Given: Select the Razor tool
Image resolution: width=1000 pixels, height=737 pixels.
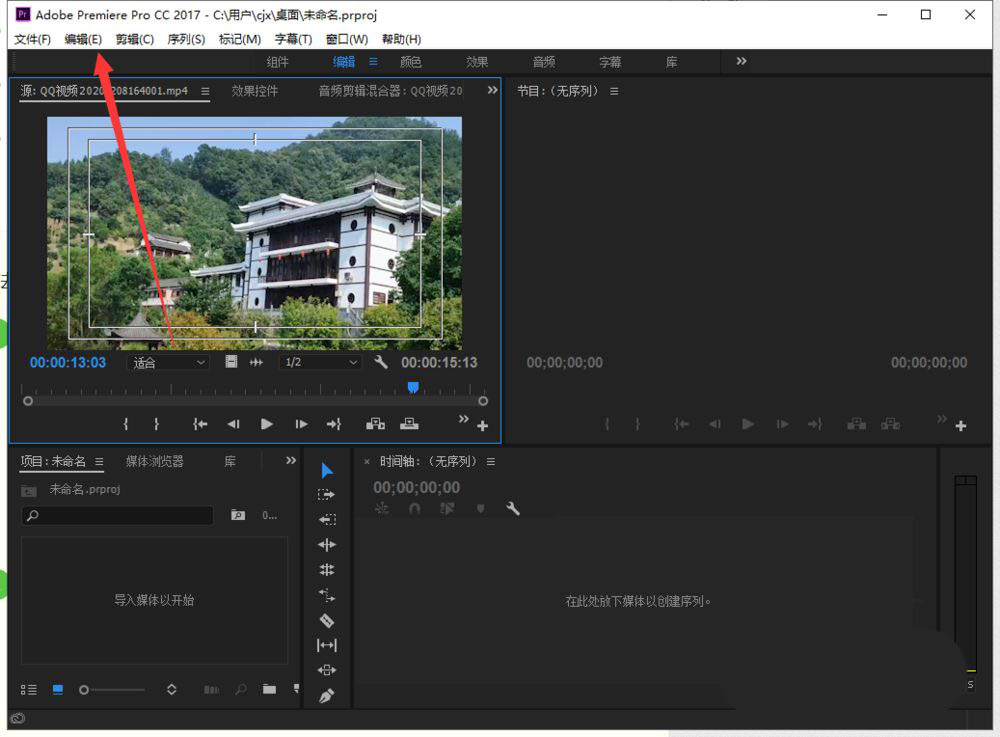Looking at the screenshot, I should [x=326, y=620].
